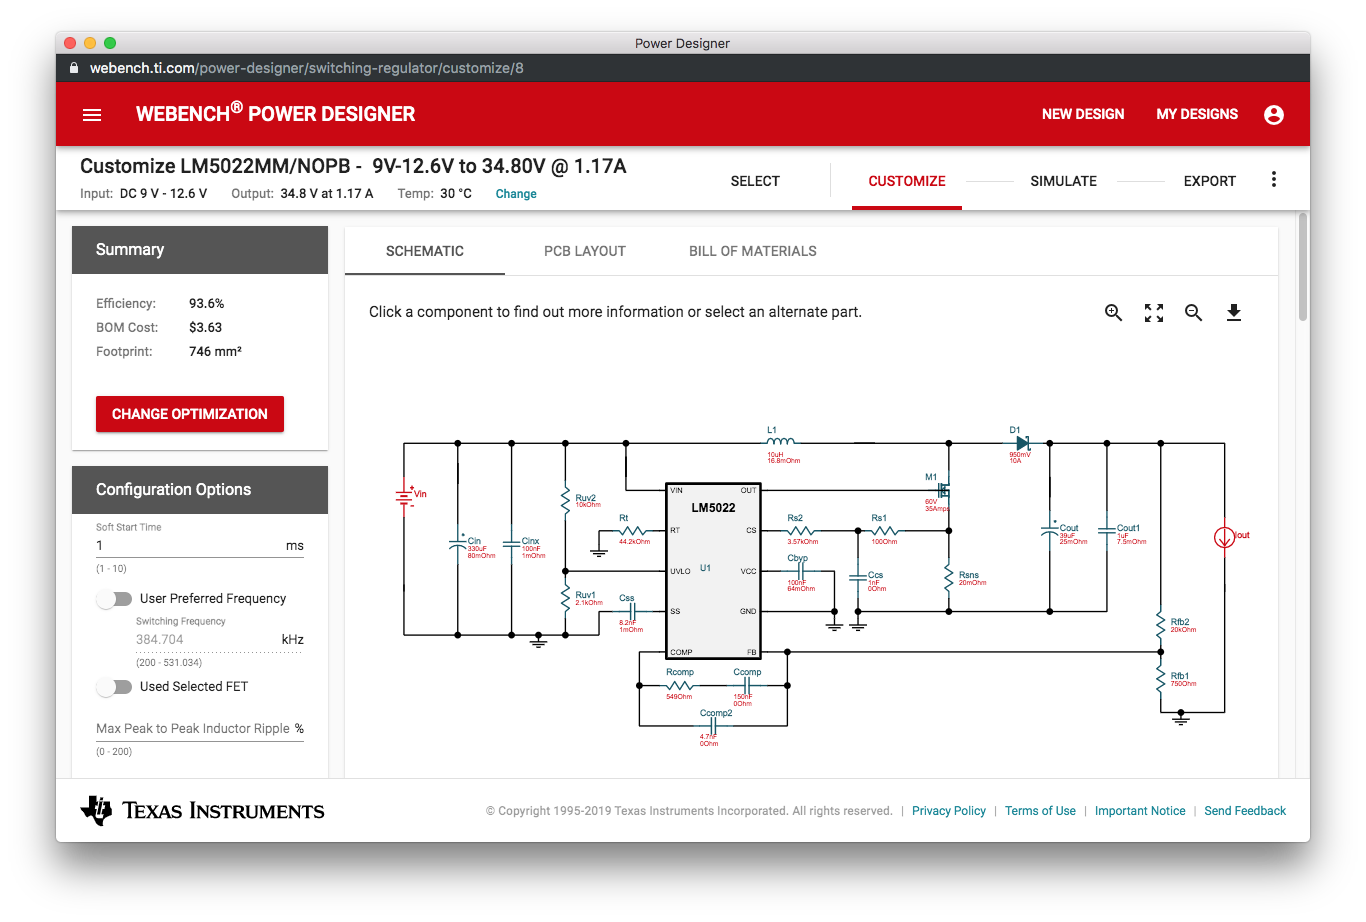Select the Css soft-start capacitor symbol

click(x=631, y=611)
